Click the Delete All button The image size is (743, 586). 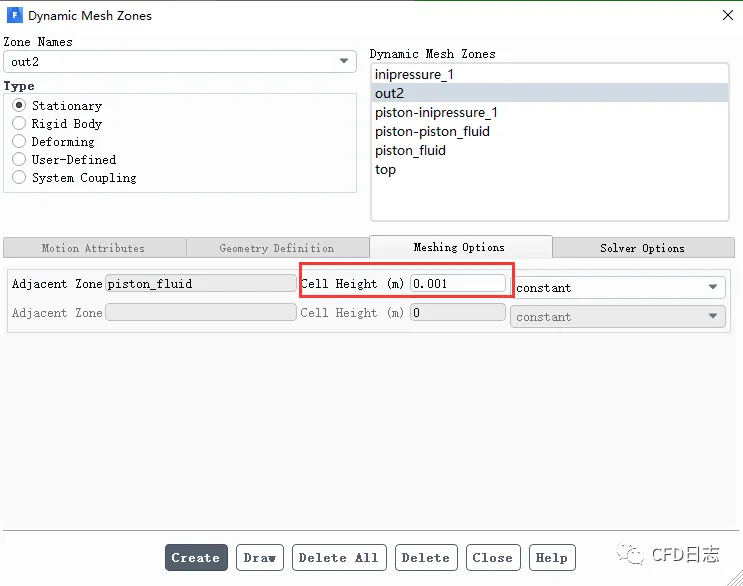[338, 558]
